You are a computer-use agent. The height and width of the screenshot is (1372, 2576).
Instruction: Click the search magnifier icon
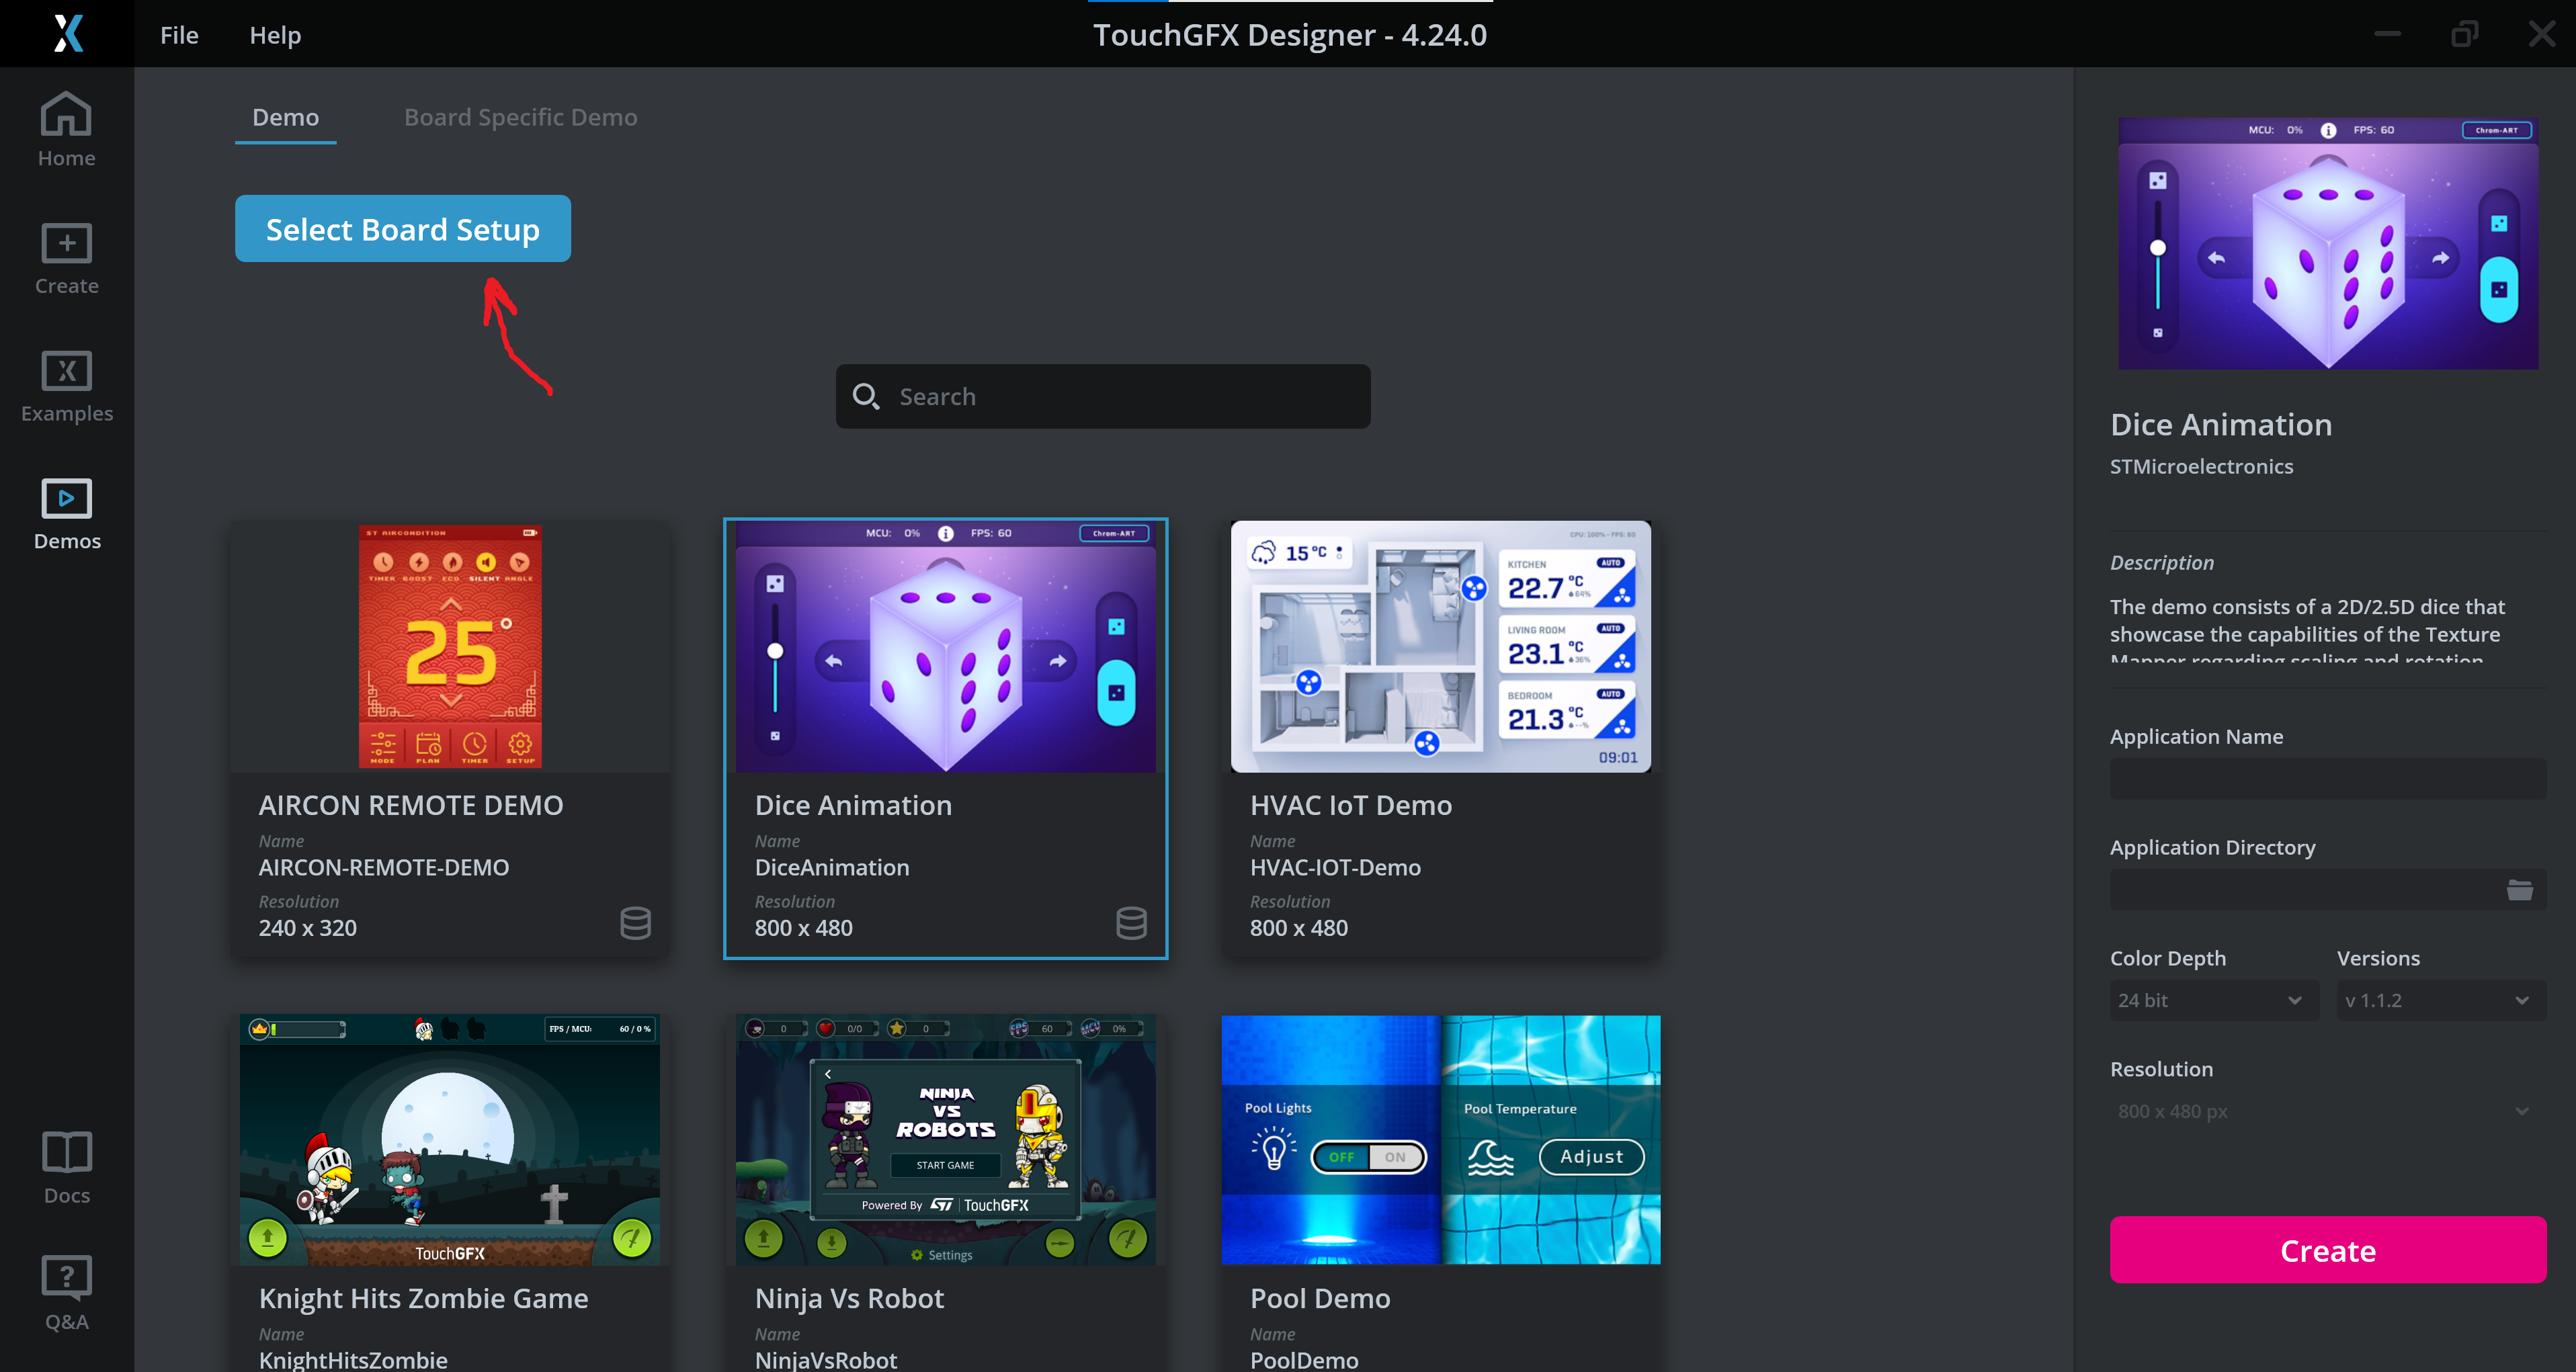coord(866,396)
